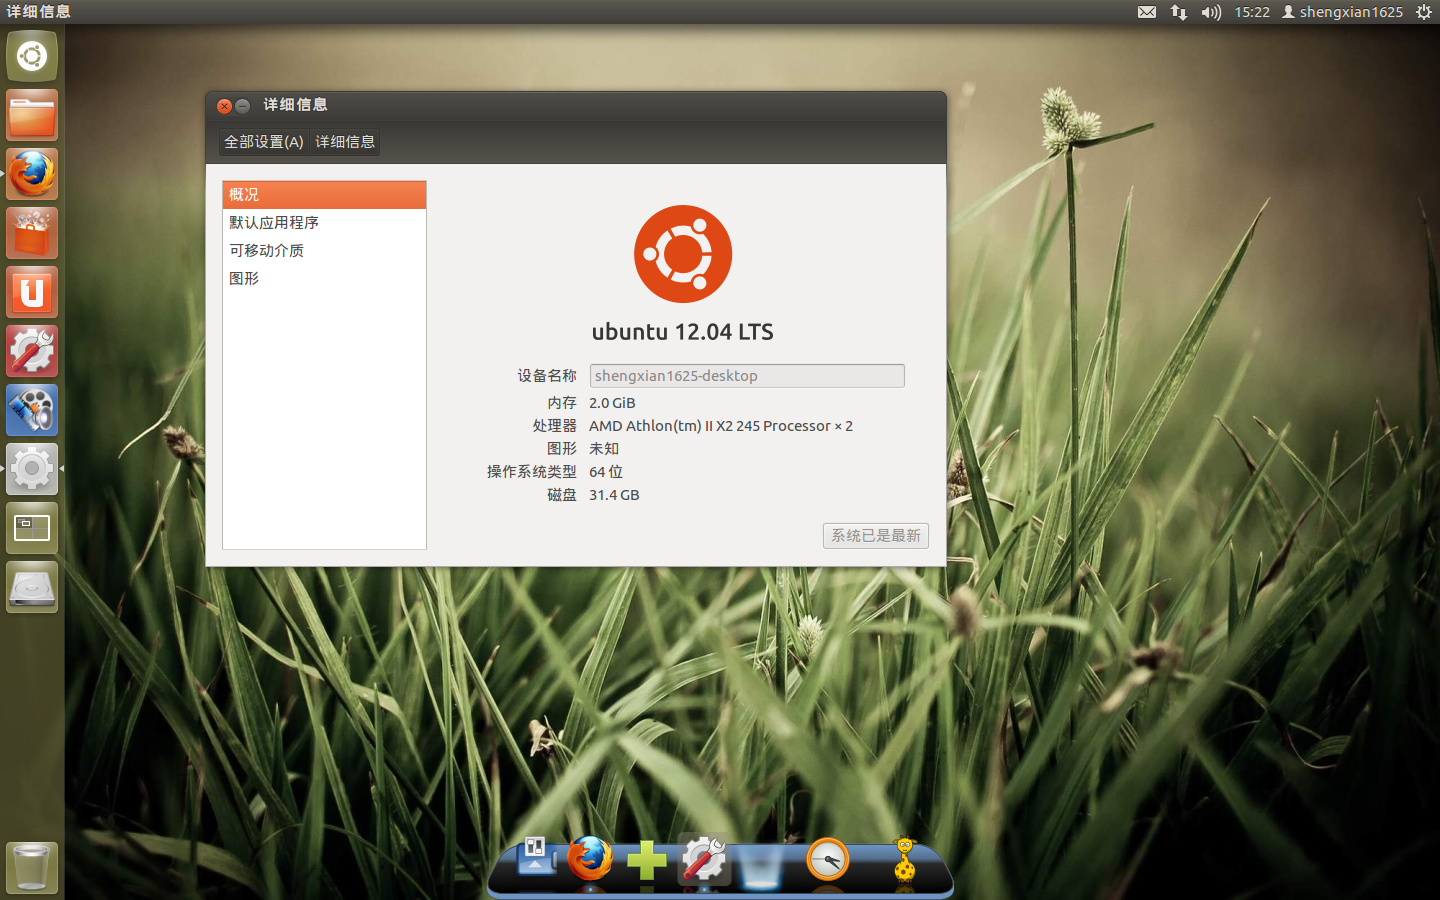Launch Firefox from the left launcher
This screenshot has height=900, width=1440.
(x=32, y=174)
